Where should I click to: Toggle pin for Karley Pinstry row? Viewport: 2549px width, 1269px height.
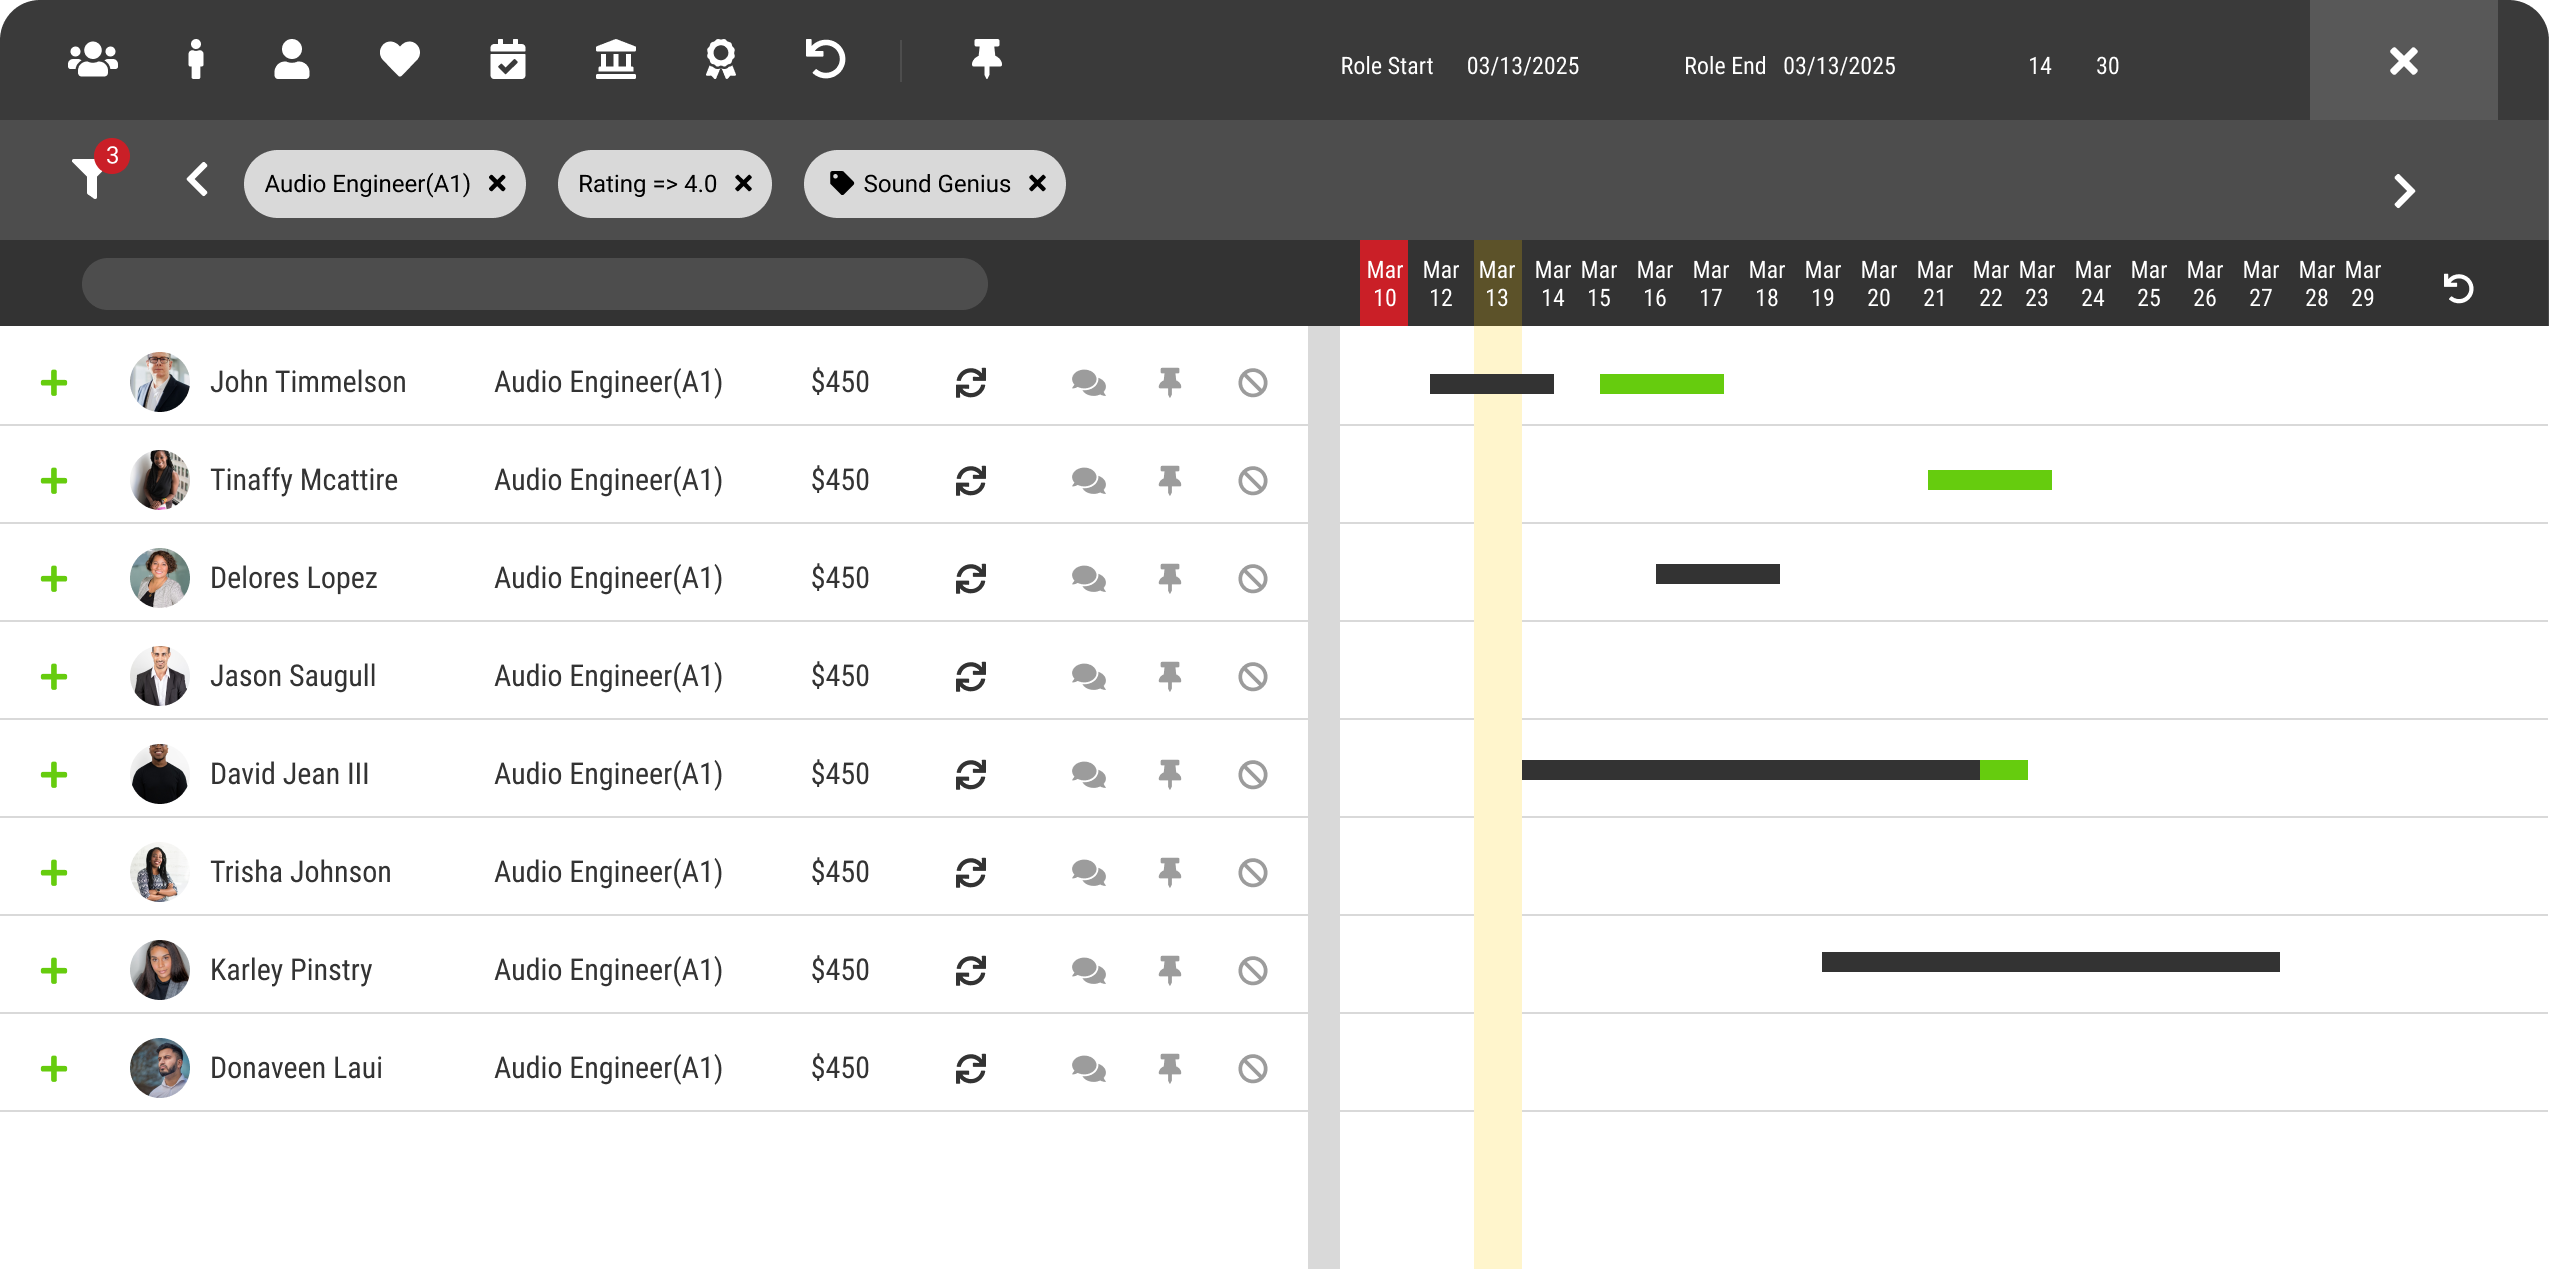point(1169,971)
